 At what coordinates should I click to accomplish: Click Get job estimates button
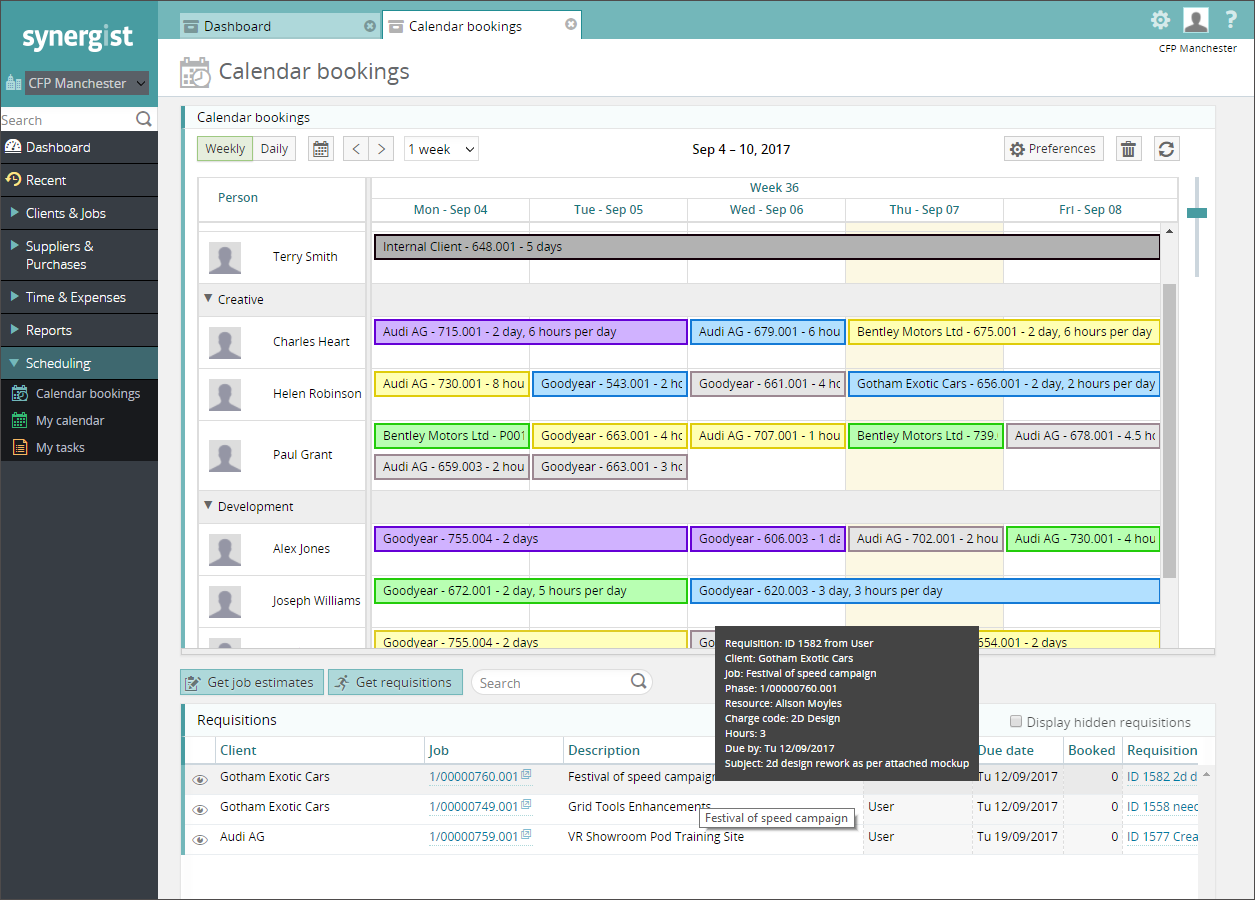point(252,682)
